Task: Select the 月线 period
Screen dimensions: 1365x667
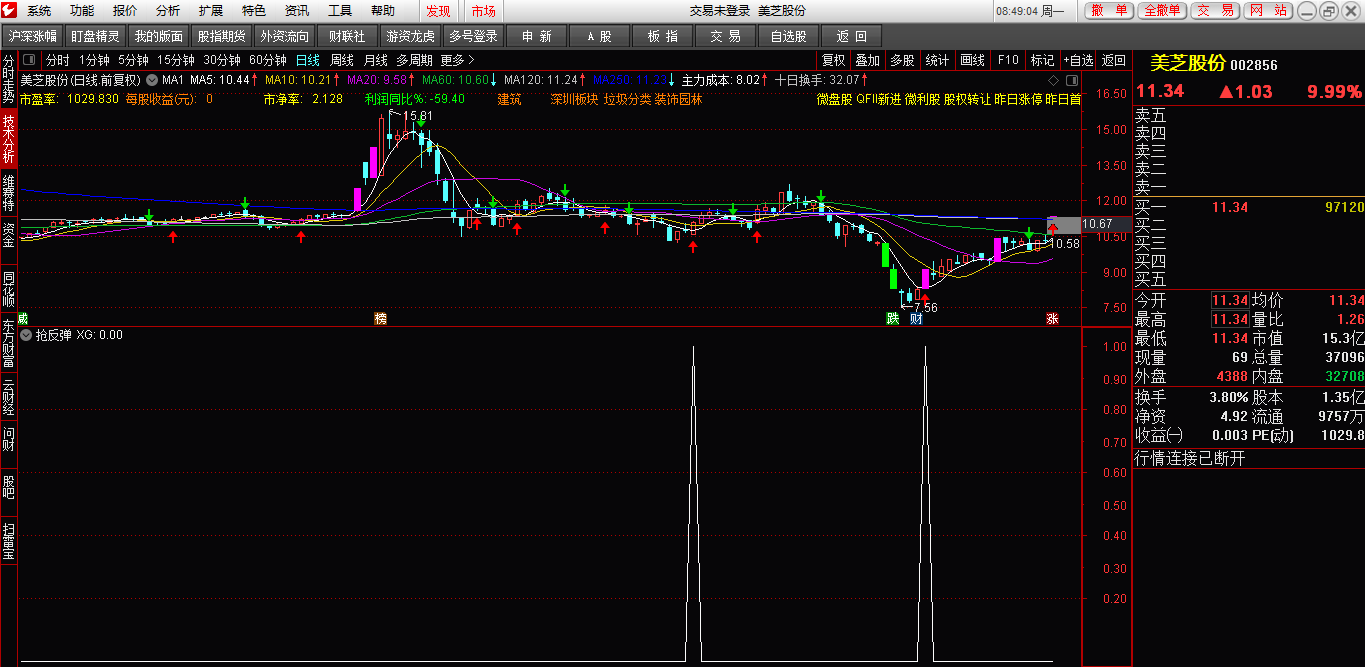Action: click(375, 60)
